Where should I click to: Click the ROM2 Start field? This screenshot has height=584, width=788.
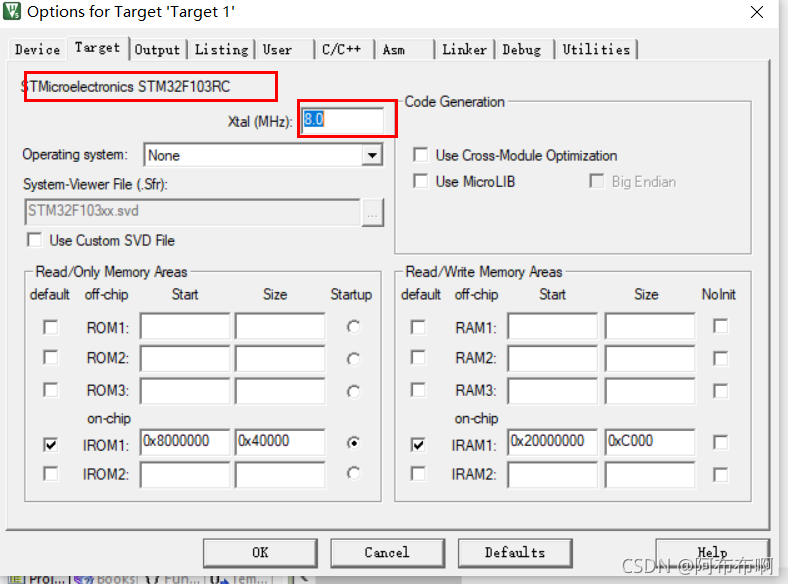pos(185,359)
